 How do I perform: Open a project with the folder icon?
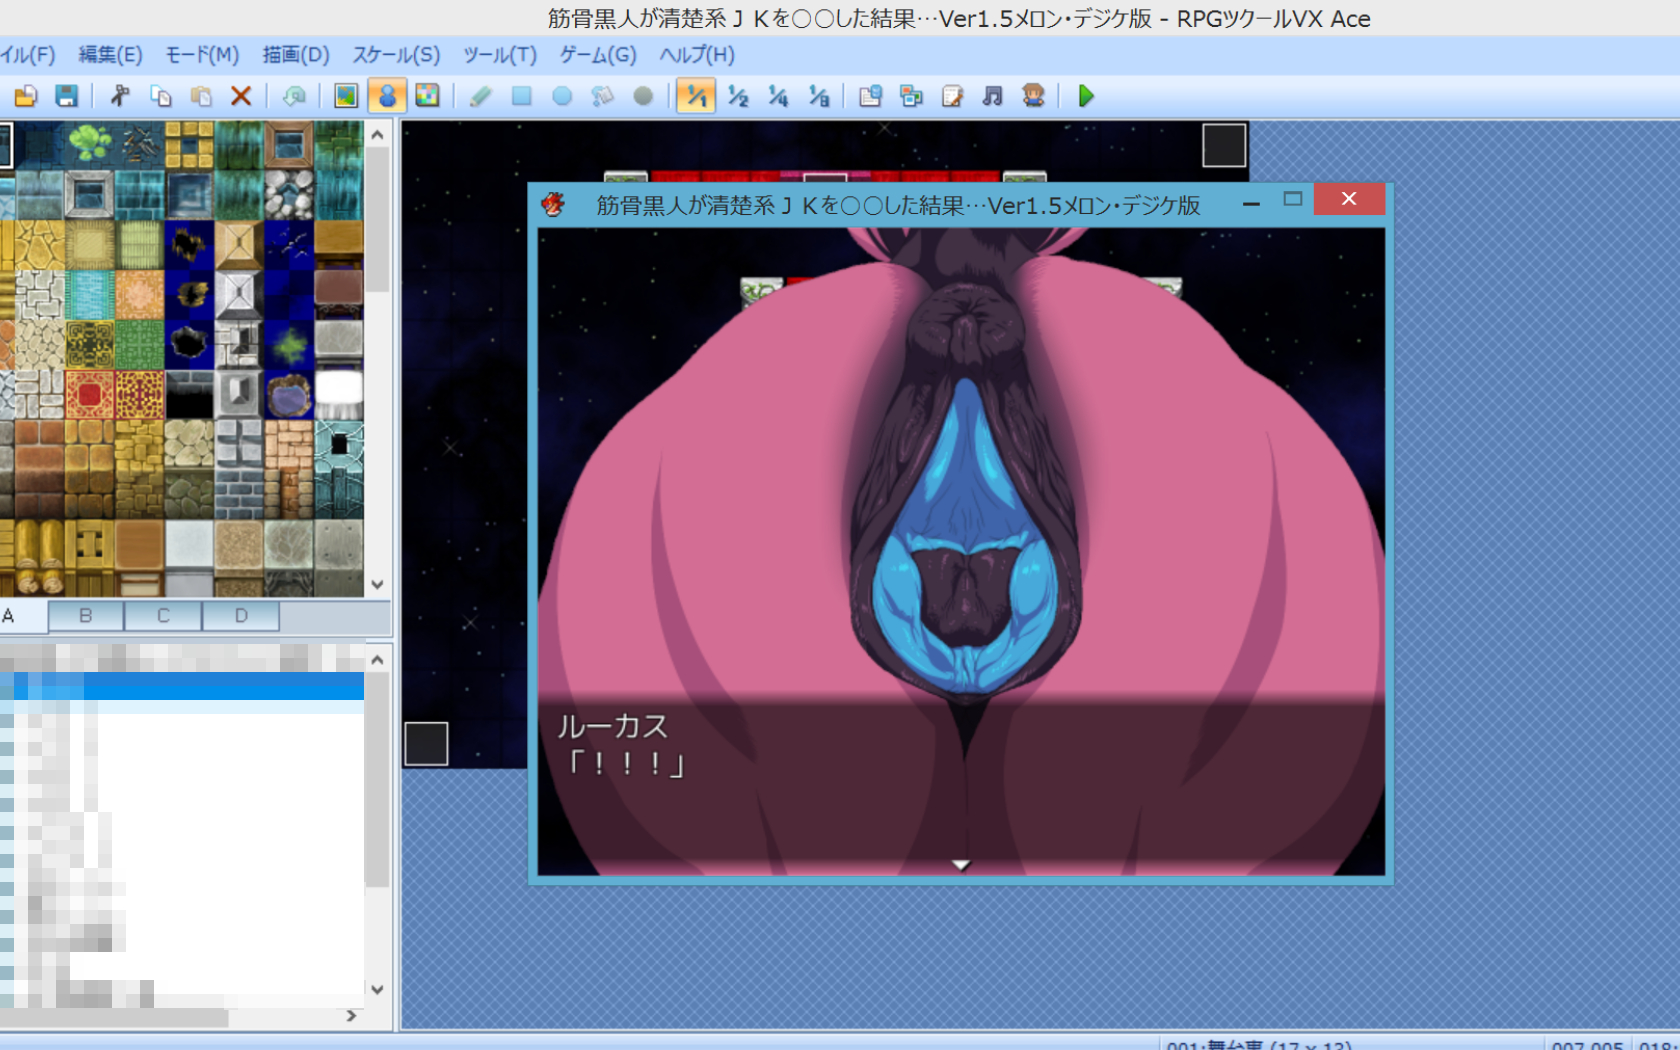click(x=26, y=96)
